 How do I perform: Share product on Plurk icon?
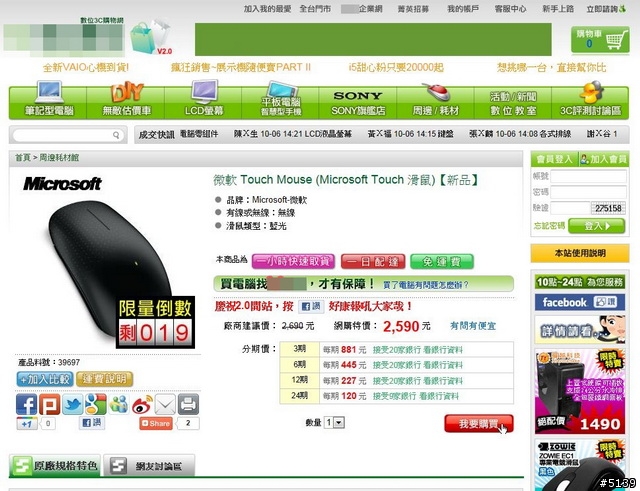click(50, 404)
